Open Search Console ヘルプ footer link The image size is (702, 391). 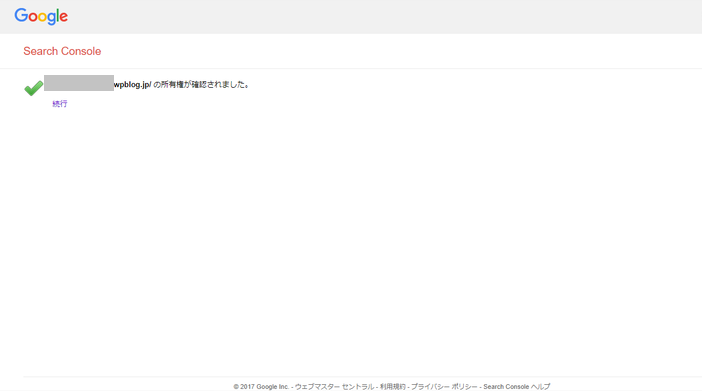[517, 387]
